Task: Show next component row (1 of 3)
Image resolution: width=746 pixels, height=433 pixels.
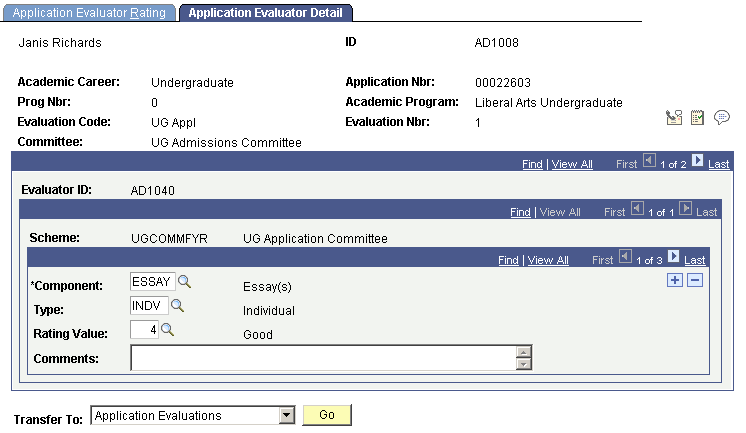Action: [673, 257]
